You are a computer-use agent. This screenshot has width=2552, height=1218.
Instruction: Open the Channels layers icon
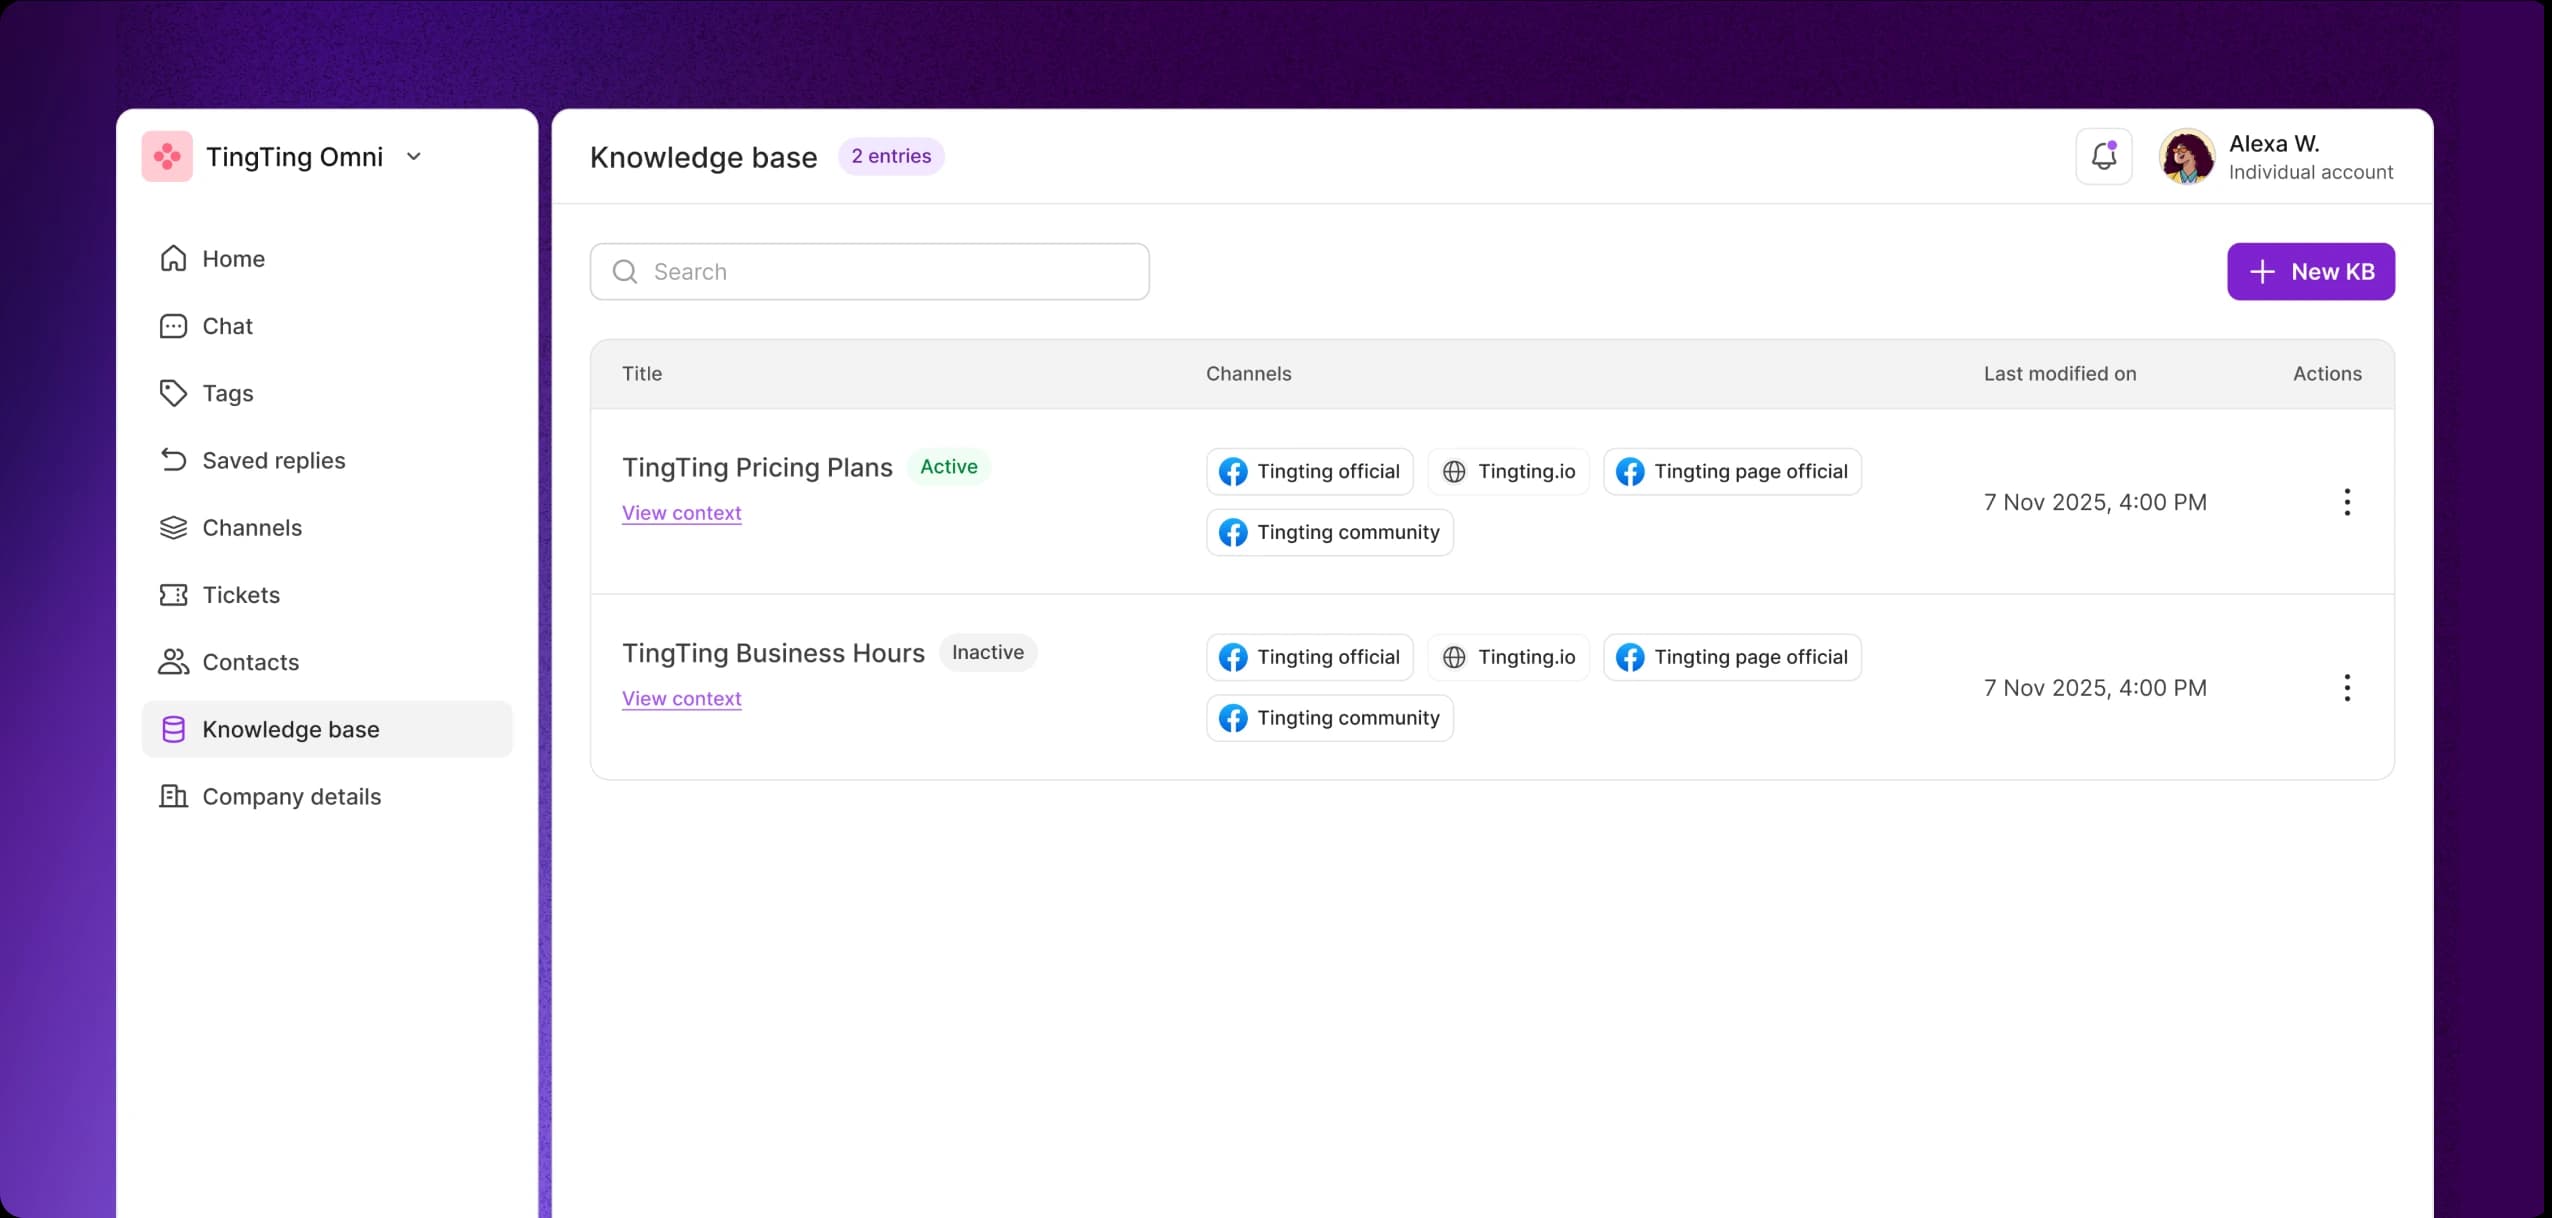point(173,527)
